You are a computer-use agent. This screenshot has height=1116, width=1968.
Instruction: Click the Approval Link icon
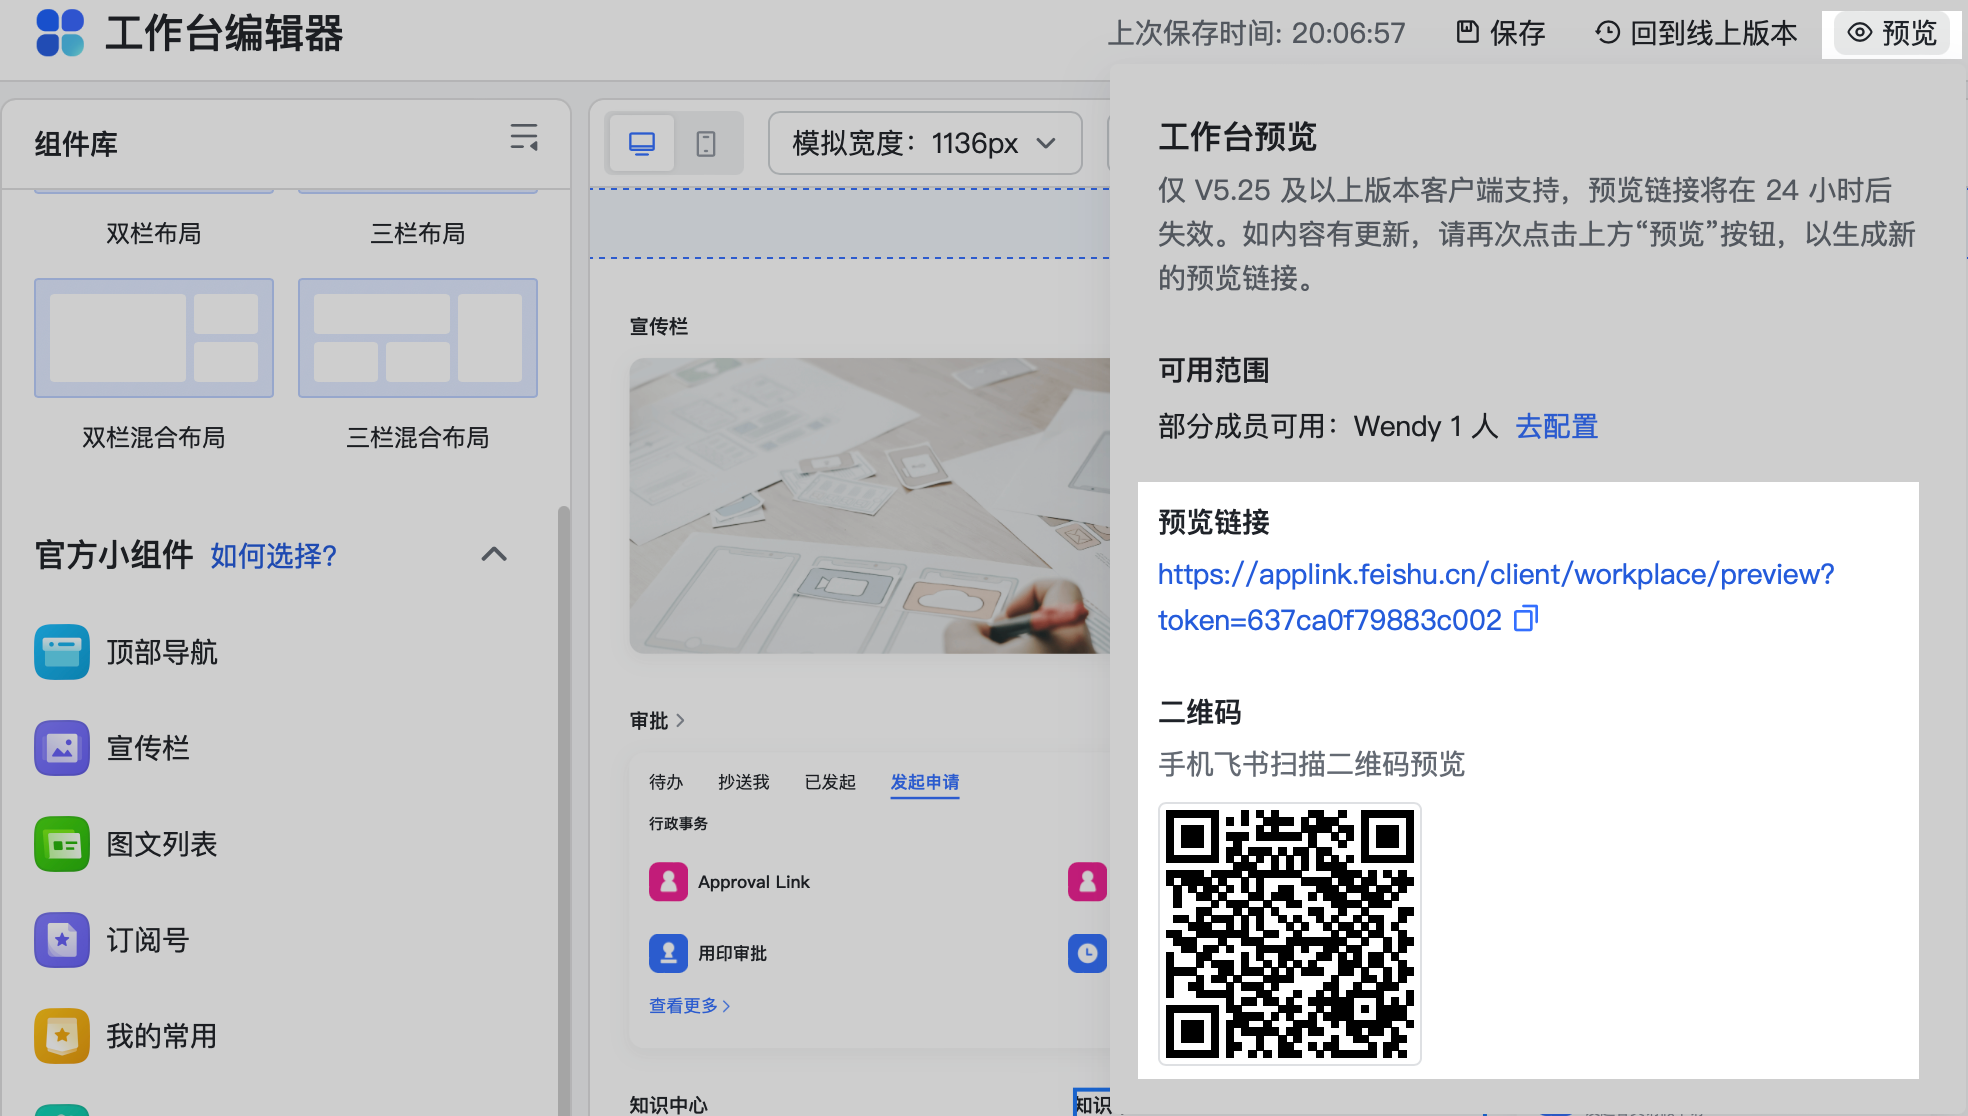point(668,882)
